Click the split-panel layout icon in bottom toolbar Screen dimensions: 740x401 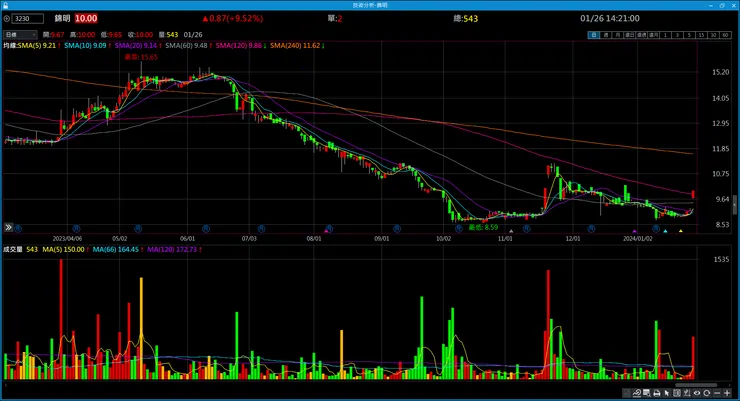677,393
